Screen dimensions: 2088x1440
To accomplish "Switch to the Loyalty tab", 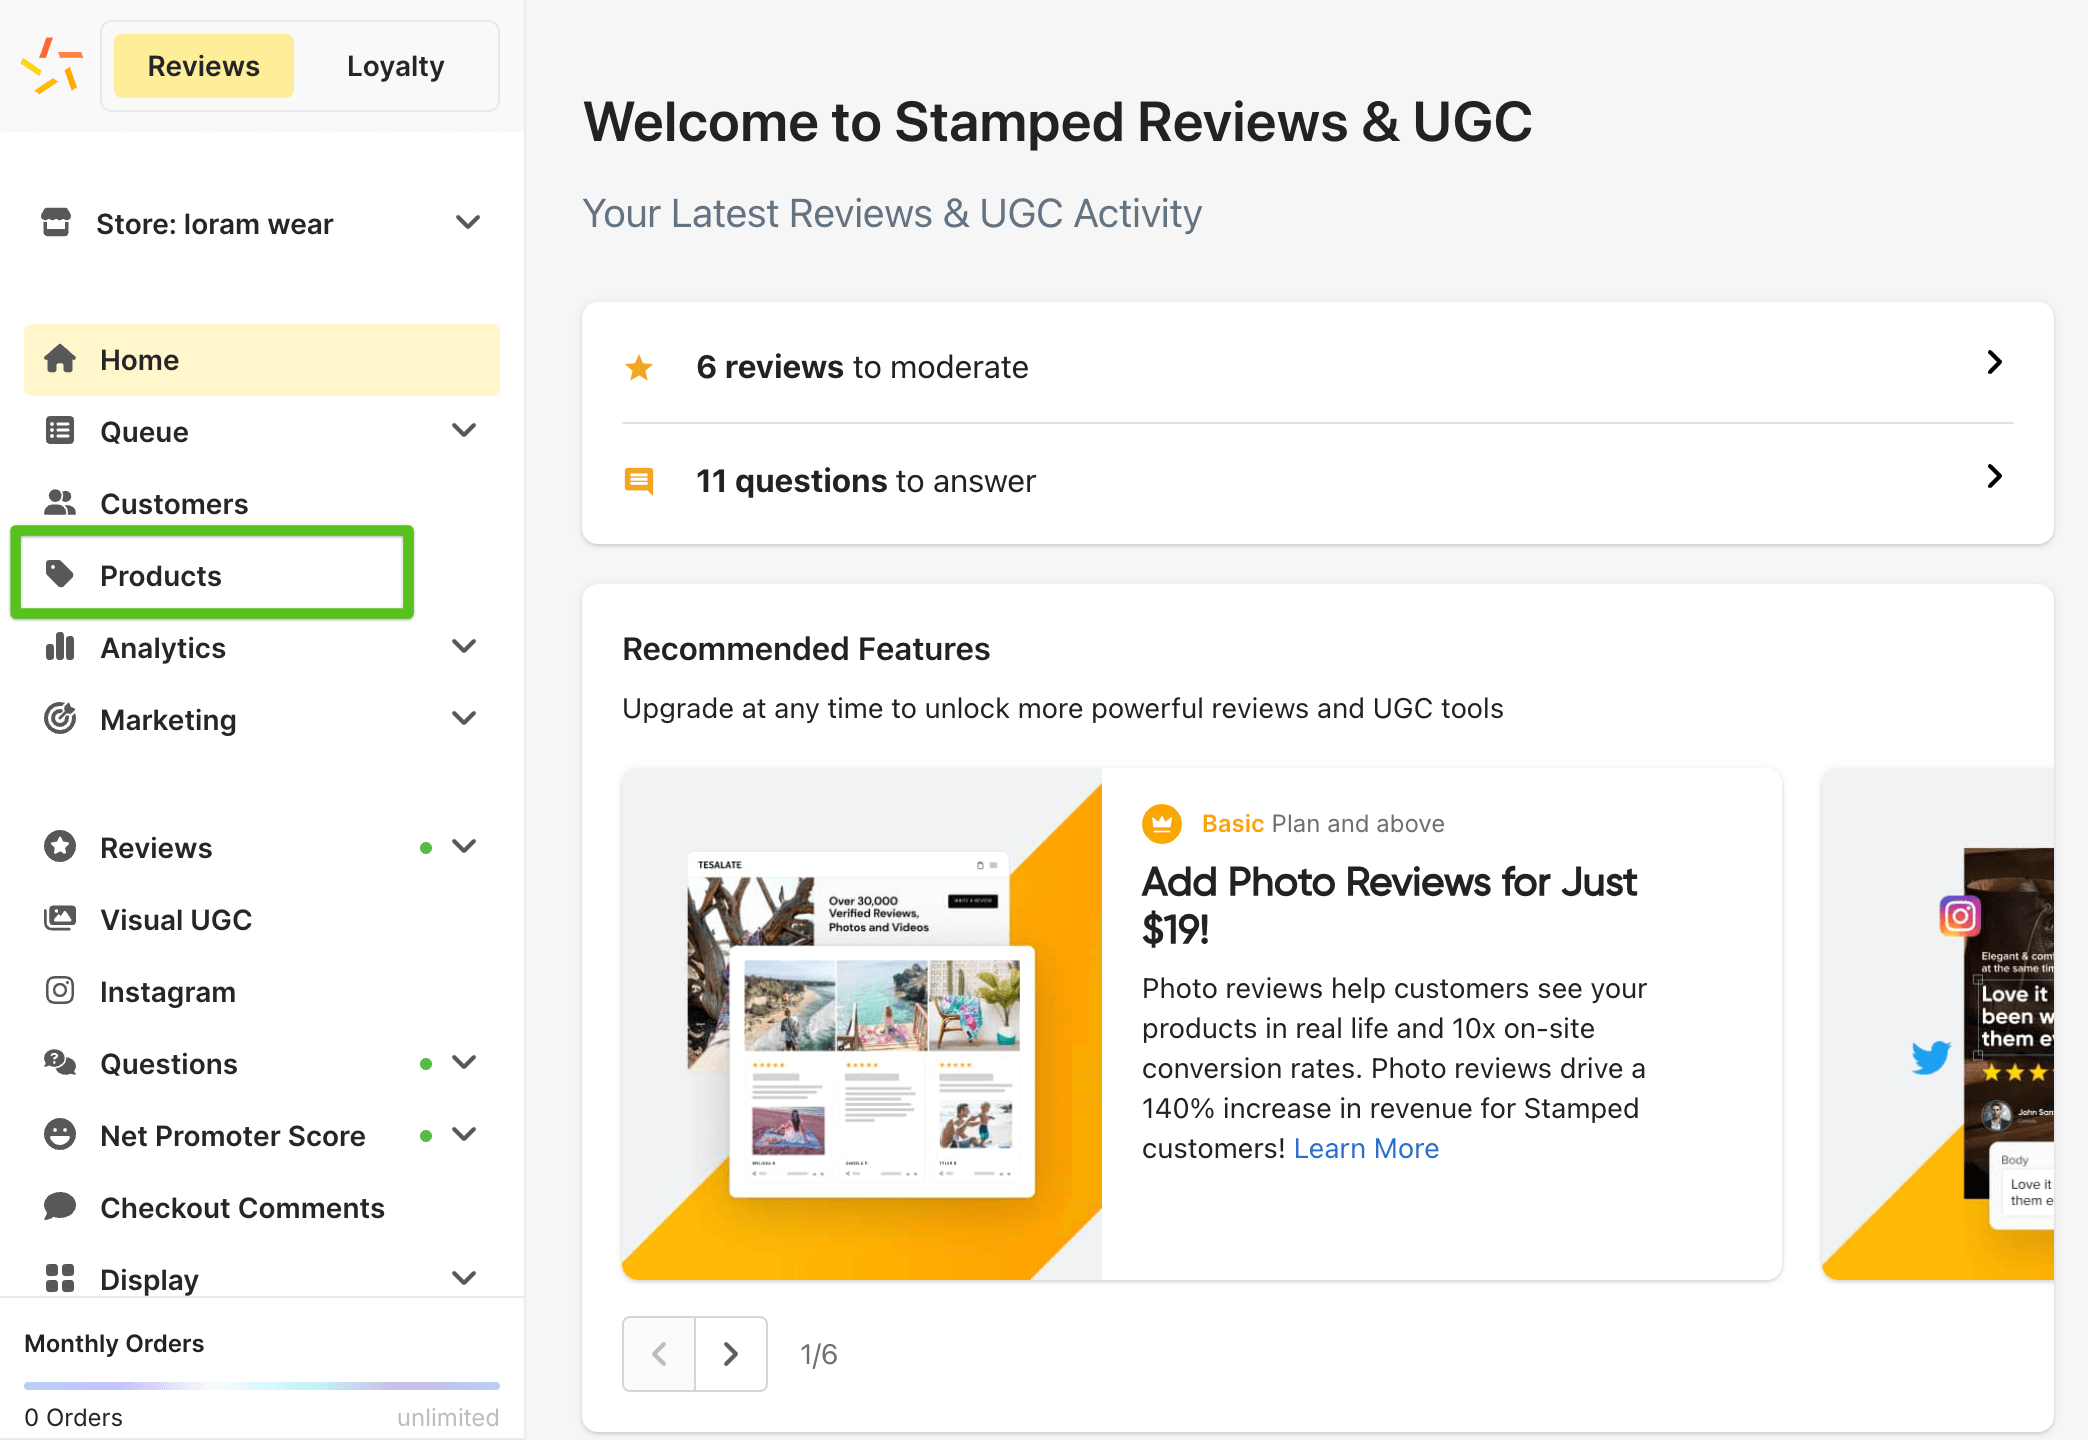I will click(395, 65).
